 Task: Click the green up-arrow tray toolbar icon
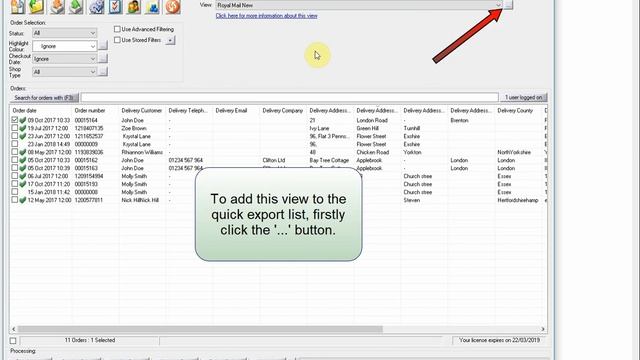tap(76, 7)
